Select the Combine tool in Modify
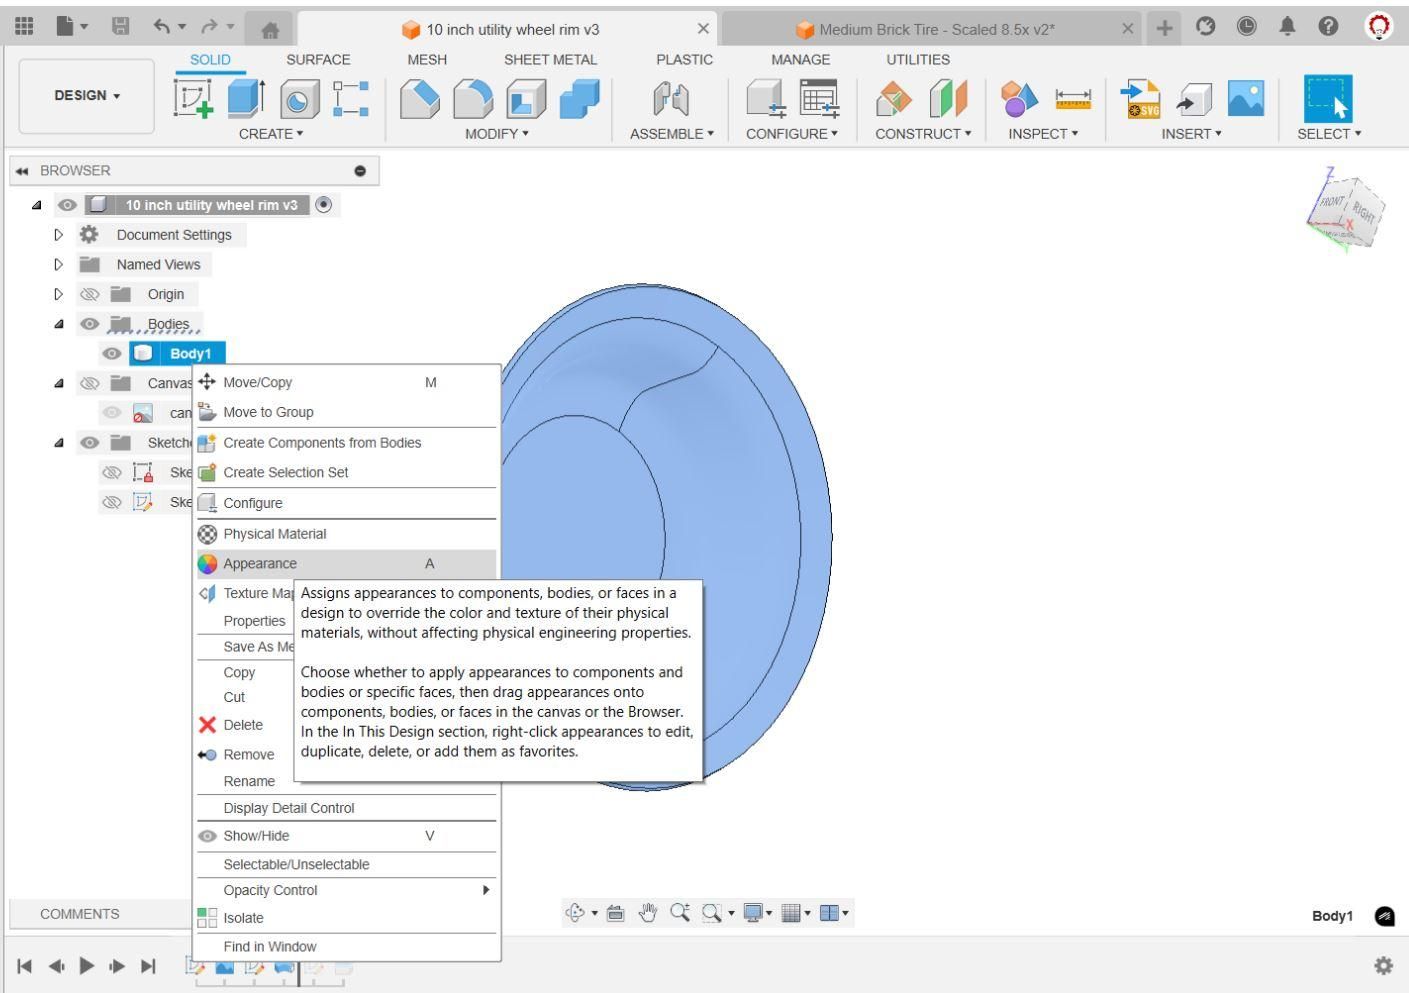The width and height of the screenshot is (1409, 993). coord(580,99)
